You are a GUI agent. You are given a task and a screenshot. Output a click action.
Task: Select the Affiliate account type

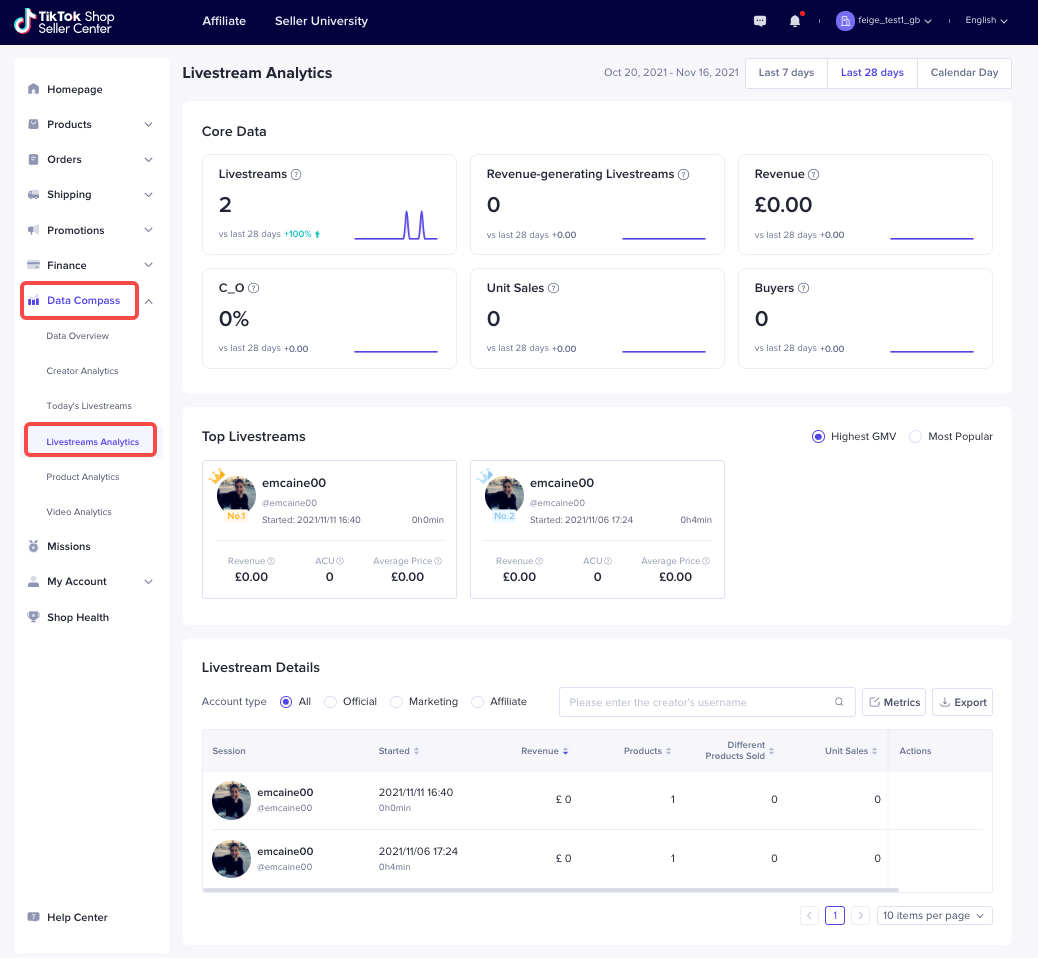click(477, 702)
